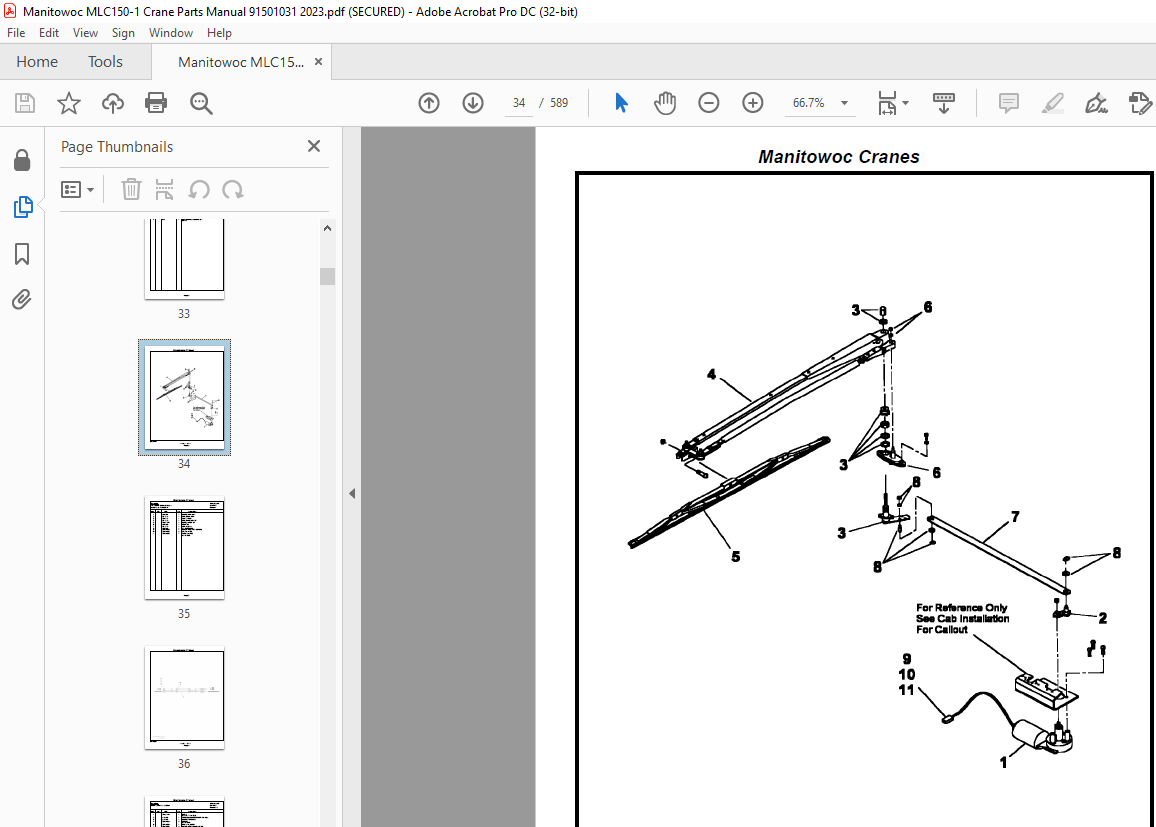
Task: Add a sticky note comment
Action: pos(1009,103)
